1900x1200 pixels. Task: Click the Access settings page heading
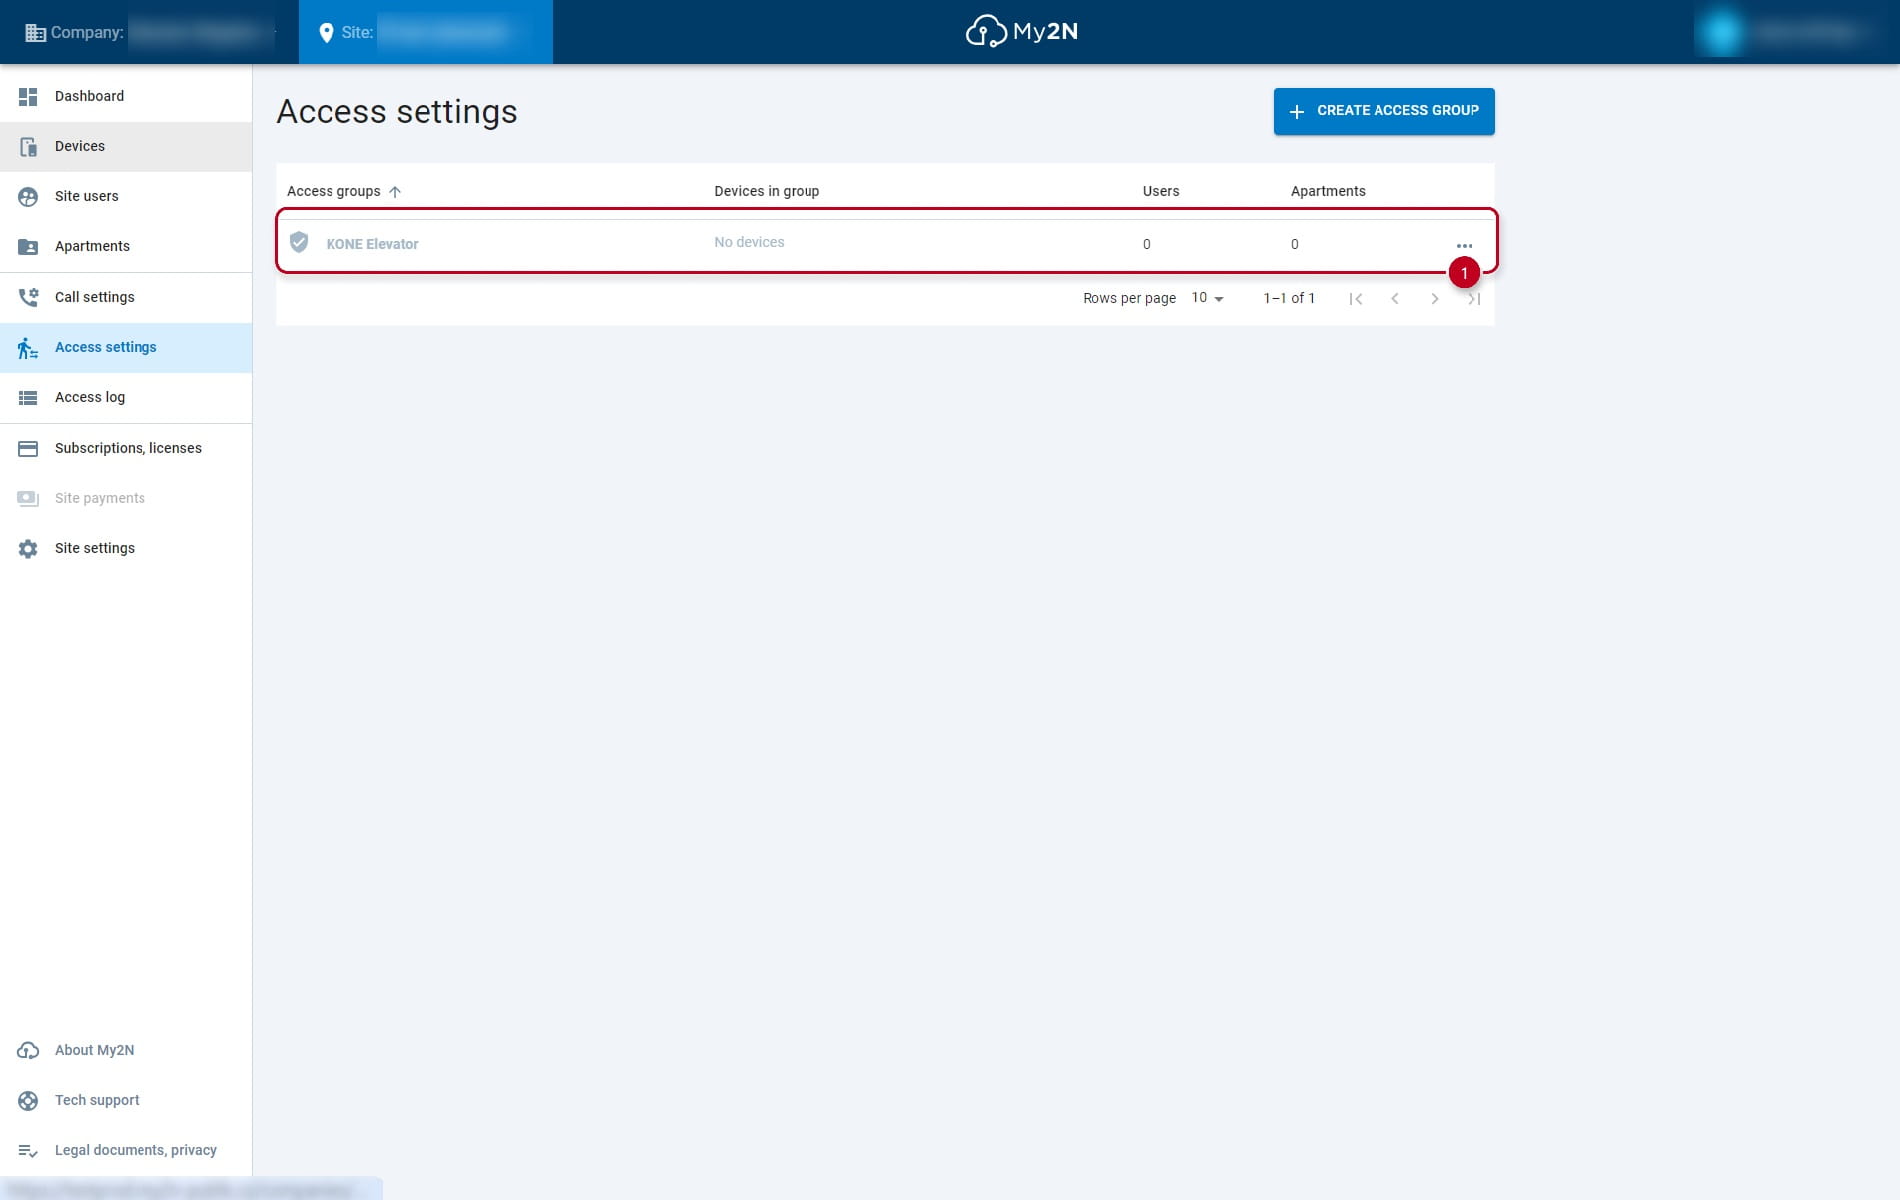(397, 112)
